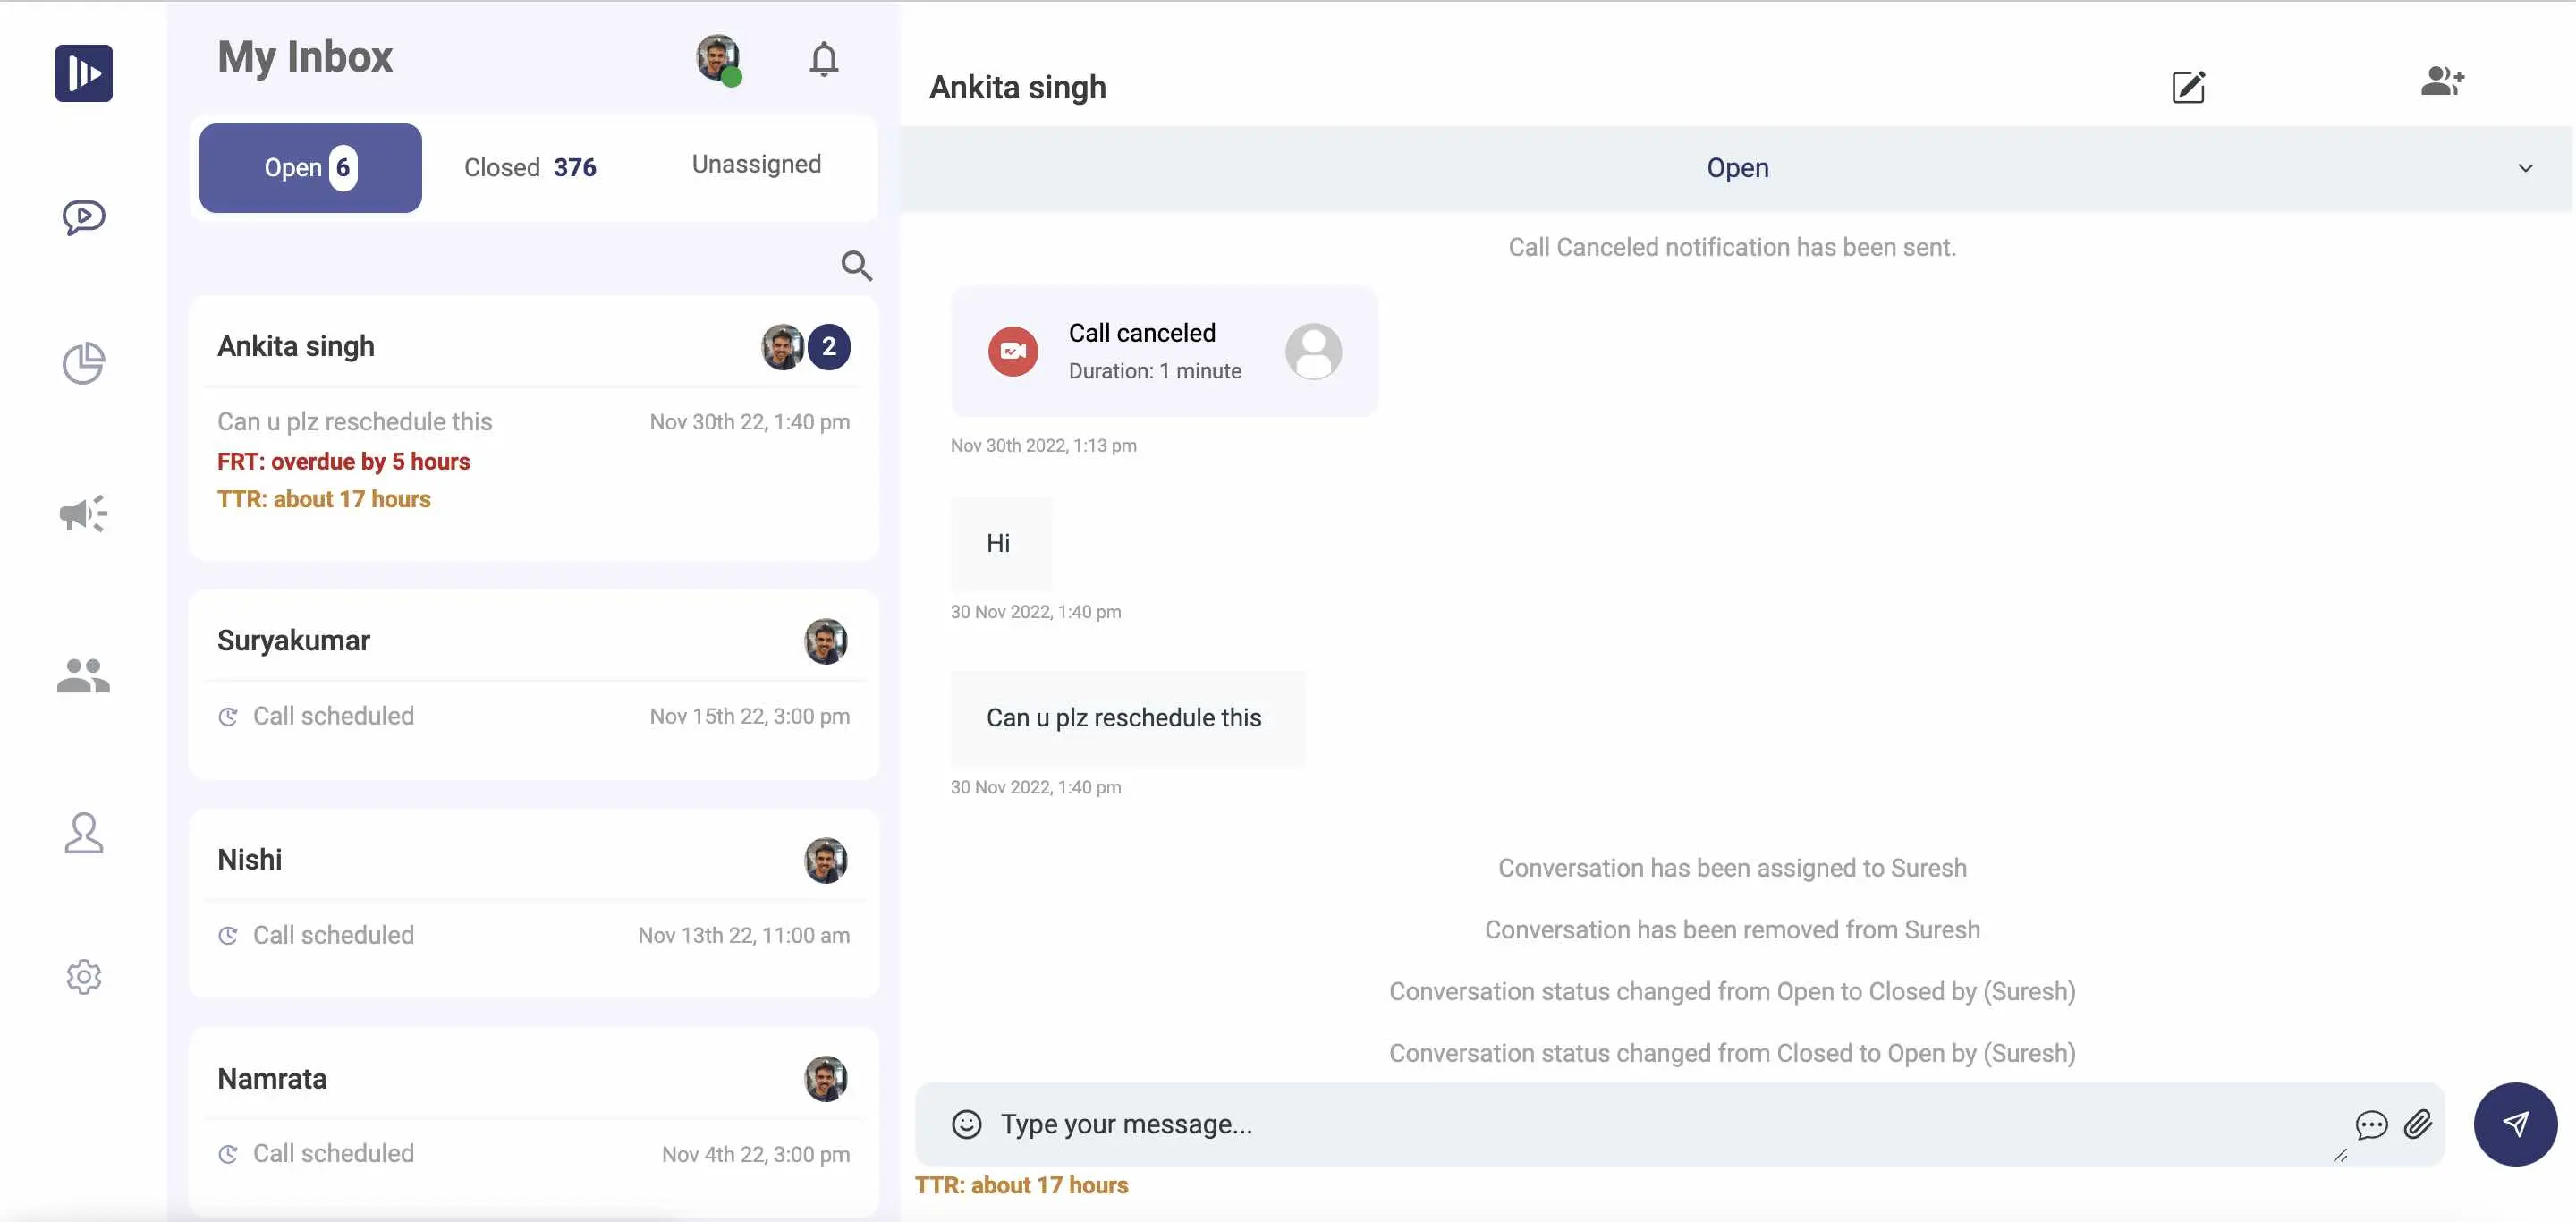Click the status dropdown chevron arrow
Viewport: 2576px width, 1222px height.
(x=2526, y=168)
